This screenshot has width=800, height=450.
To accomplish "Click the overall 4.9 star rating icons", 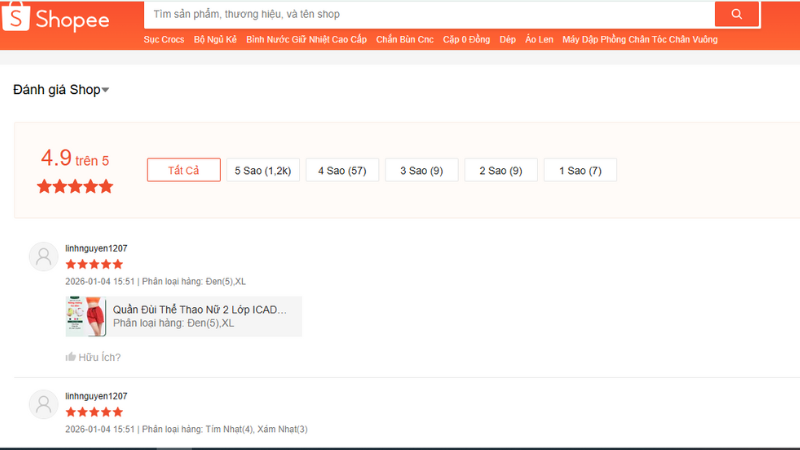I will 75,186.
